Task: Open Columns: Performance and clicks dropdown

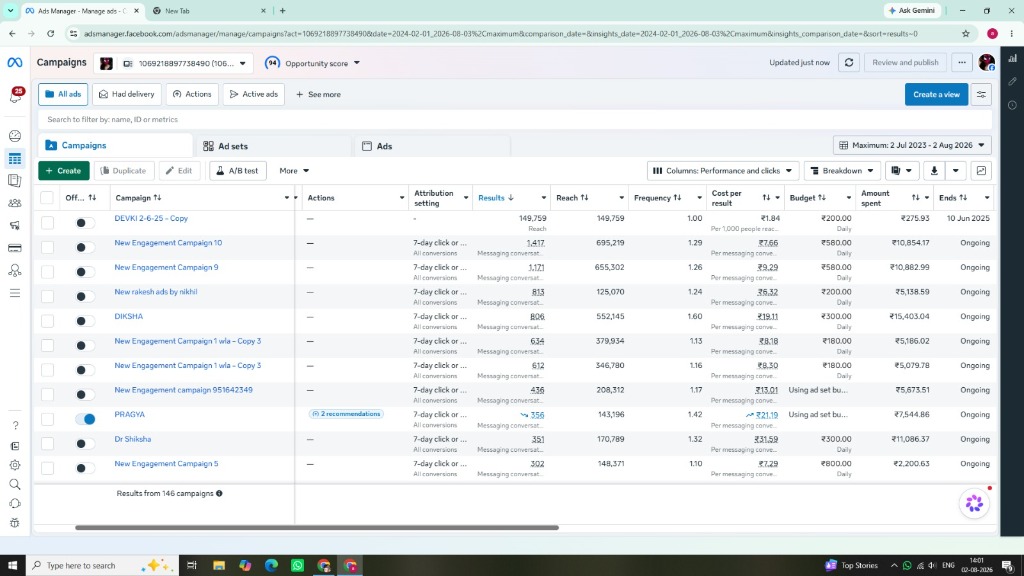Action: [x=723, y=171]
